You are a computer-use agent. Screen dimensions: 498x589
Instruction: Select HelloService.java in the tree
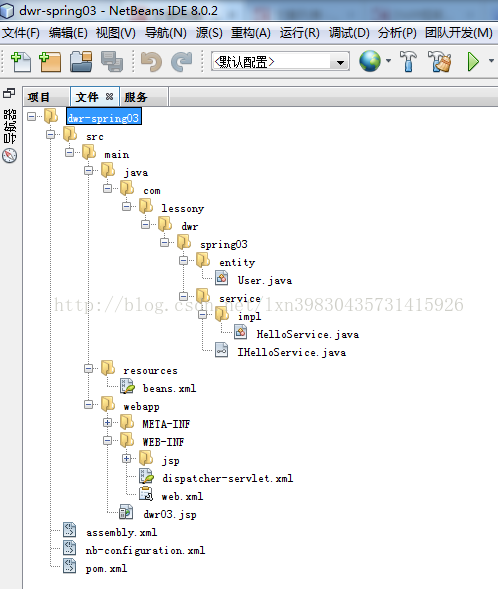pos(308,334)
